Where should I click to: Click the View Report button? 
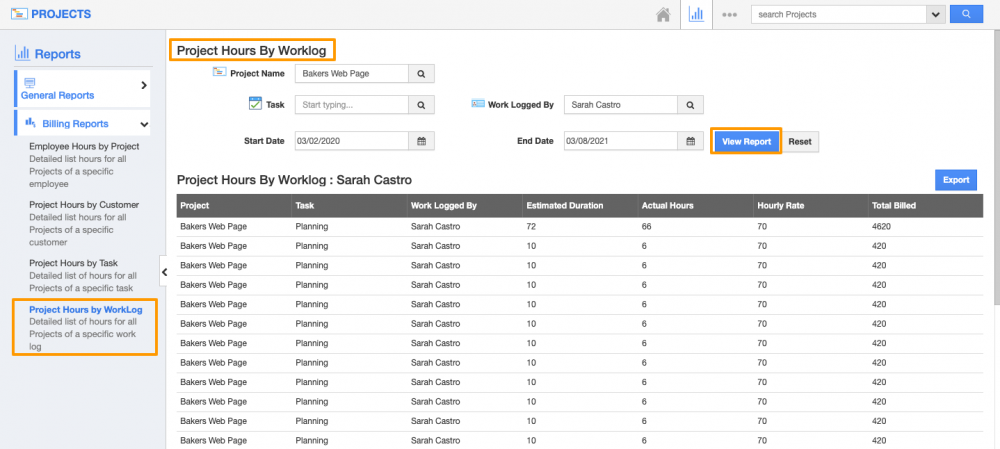tap(746, 141)
